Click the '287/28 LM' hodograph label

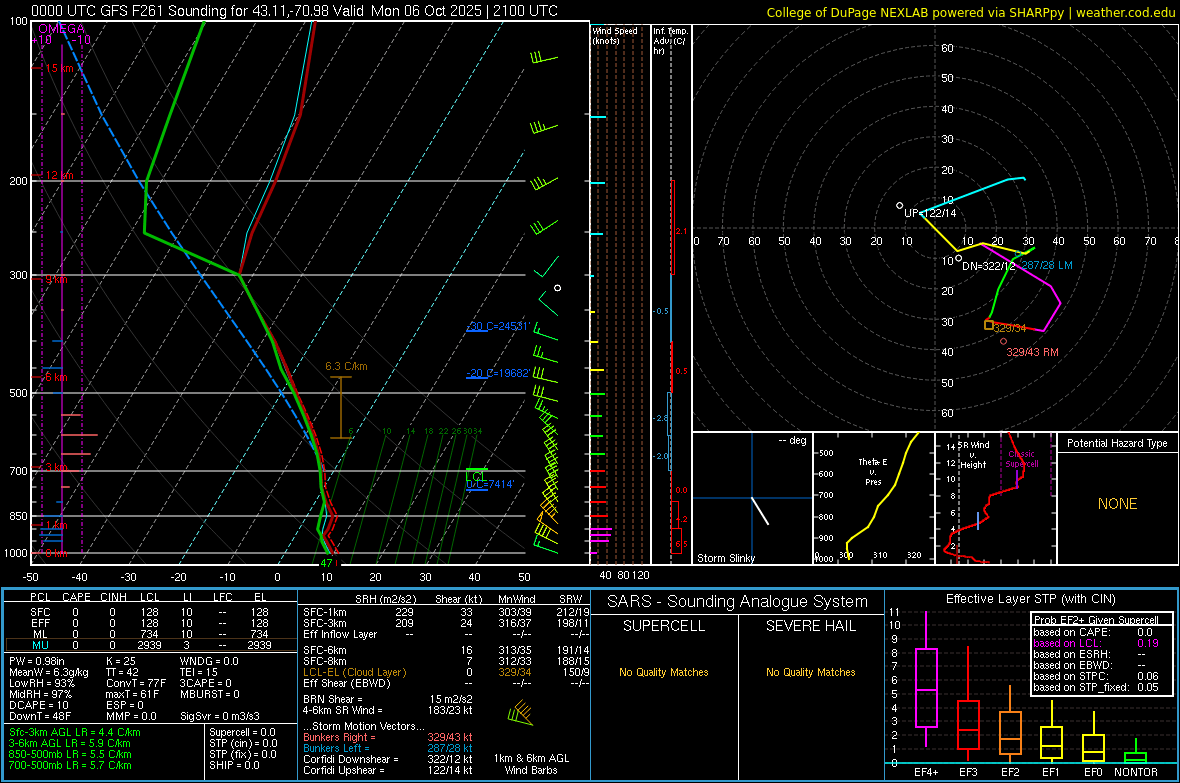(x=1047, y=265)
